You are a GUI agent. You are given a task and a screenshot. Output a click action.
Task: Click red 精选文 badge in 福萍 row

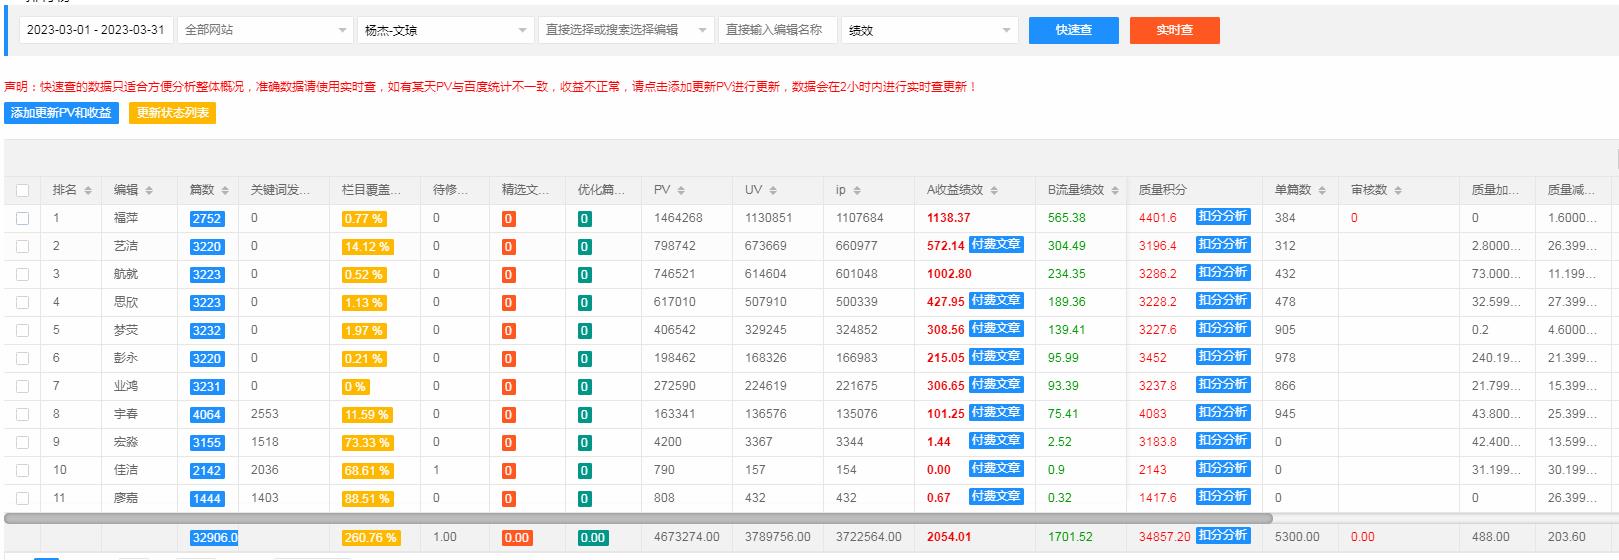tap(509, 218)
